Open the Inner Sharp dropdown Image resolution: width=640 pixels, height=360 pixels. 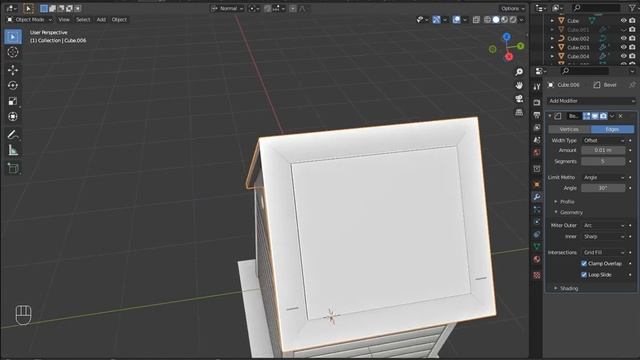[603, 237]
